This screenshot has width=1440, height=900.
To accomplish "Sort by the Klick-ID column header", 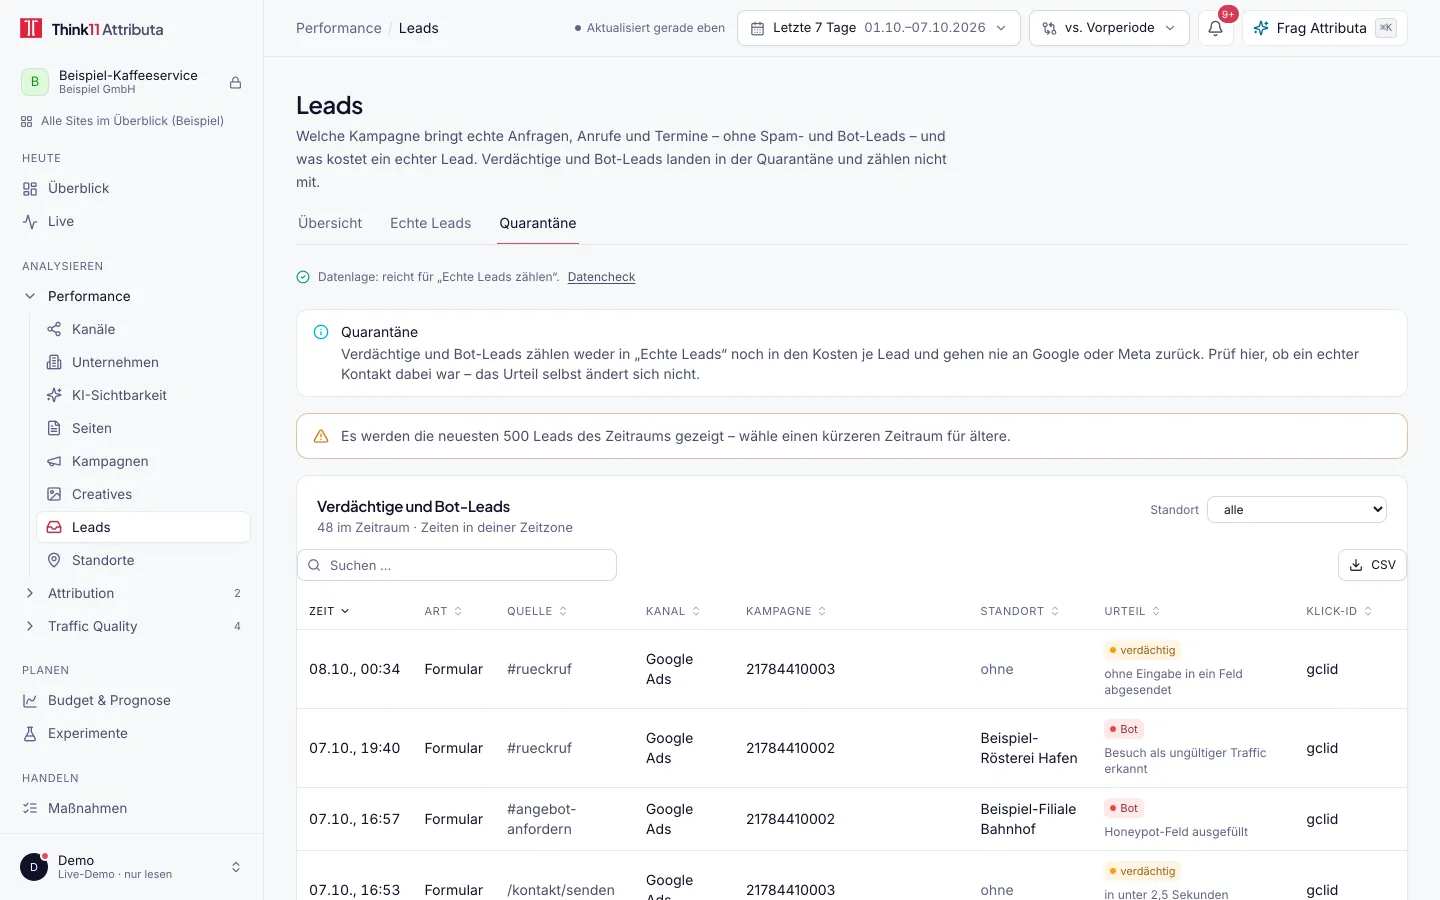I will (1339, 611).
